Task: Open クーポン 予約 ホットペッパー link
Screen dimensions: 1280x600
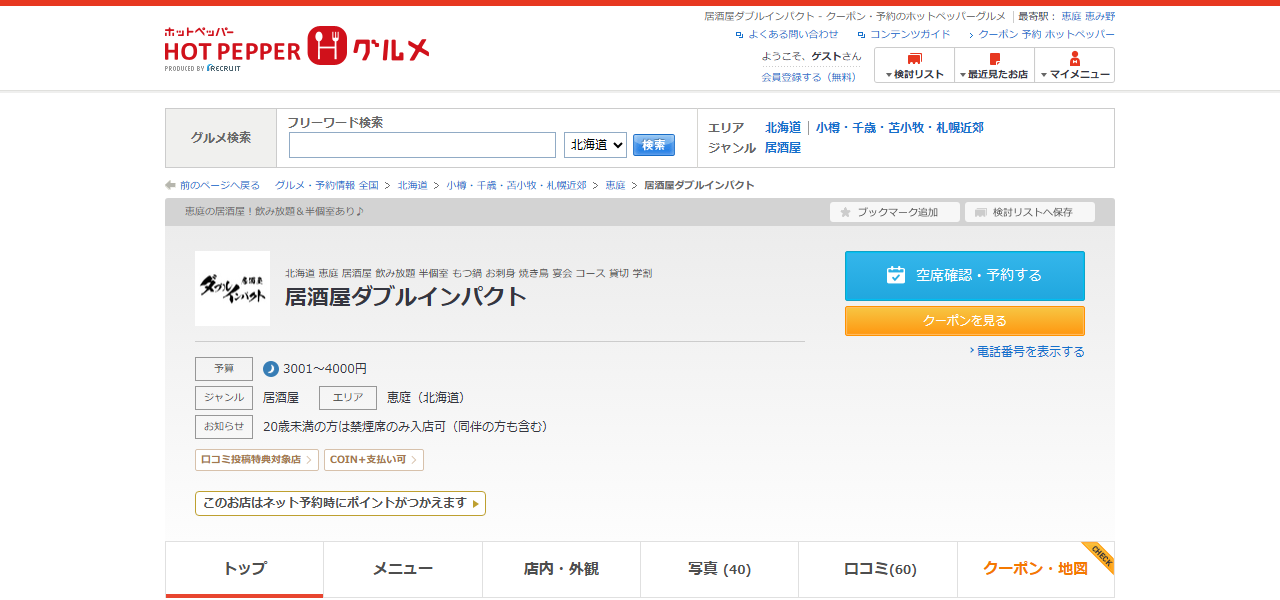Action: pyautogui.click(x=1046, y=34)
